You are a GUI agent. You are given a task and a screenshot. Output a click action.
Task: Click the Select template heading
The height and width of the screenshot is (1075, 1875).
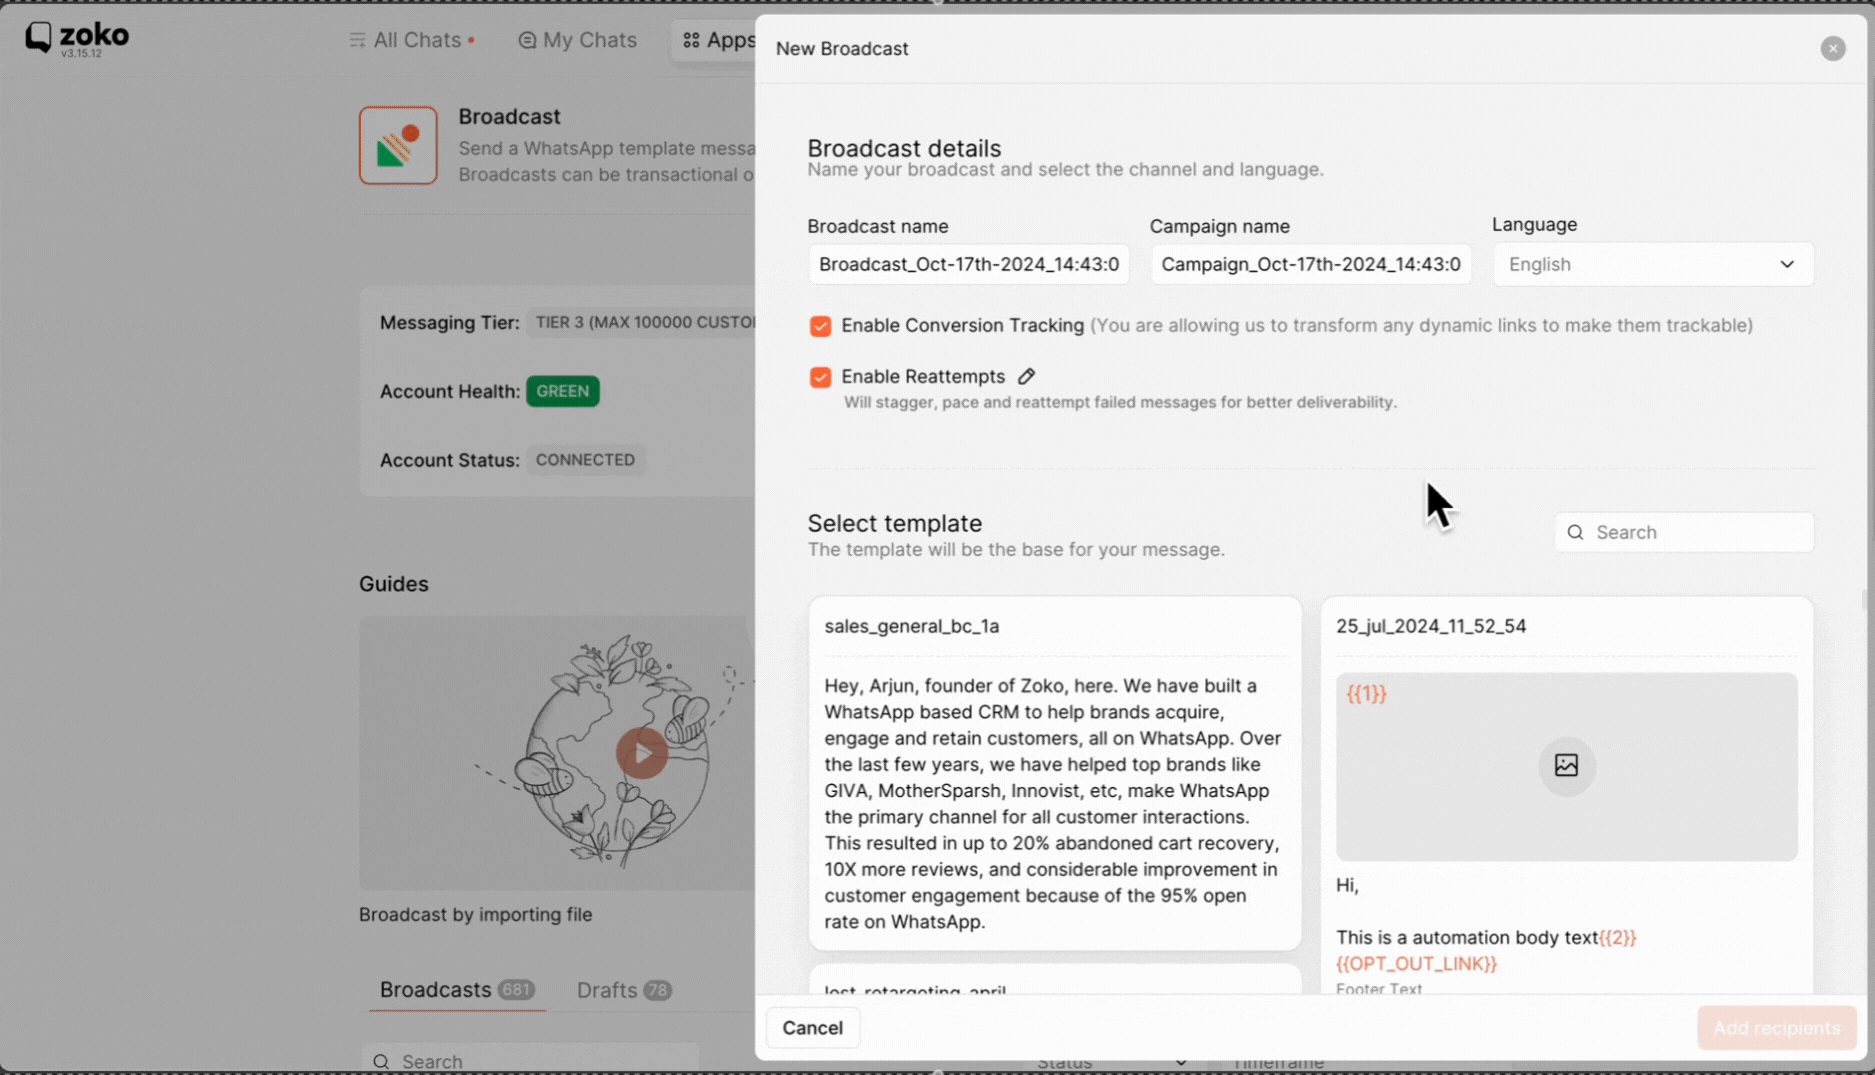(x=894, y=523)
